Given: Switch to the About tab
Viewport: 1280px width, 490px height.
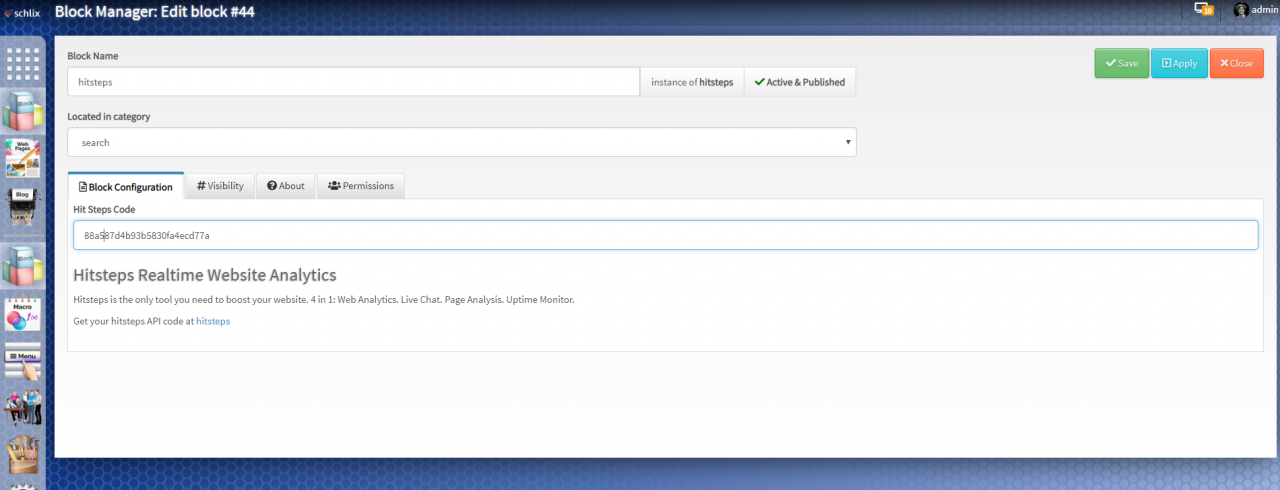Looking at the screenshot, I should point(286,186).
